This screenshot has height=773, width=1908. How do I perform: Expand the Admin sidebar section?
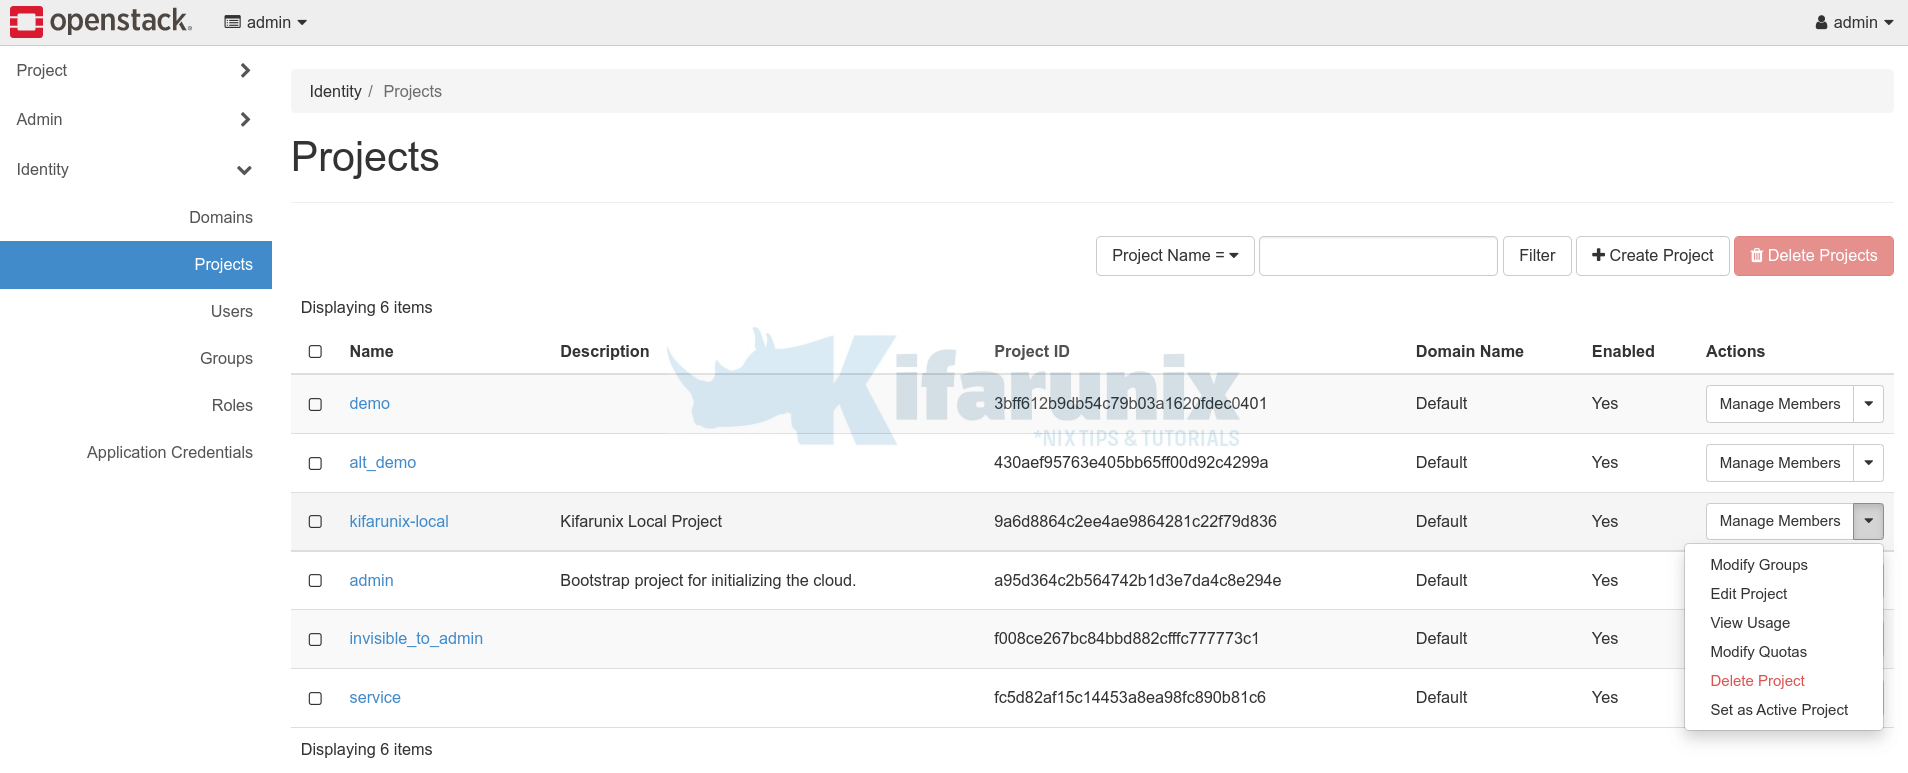coord(135,119)
